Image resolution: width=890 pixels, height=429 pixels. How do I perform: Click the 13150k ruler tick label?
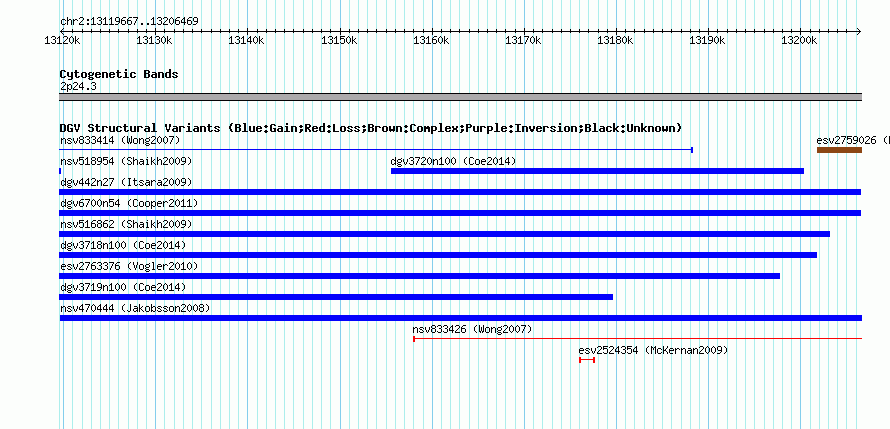[339, 40]
